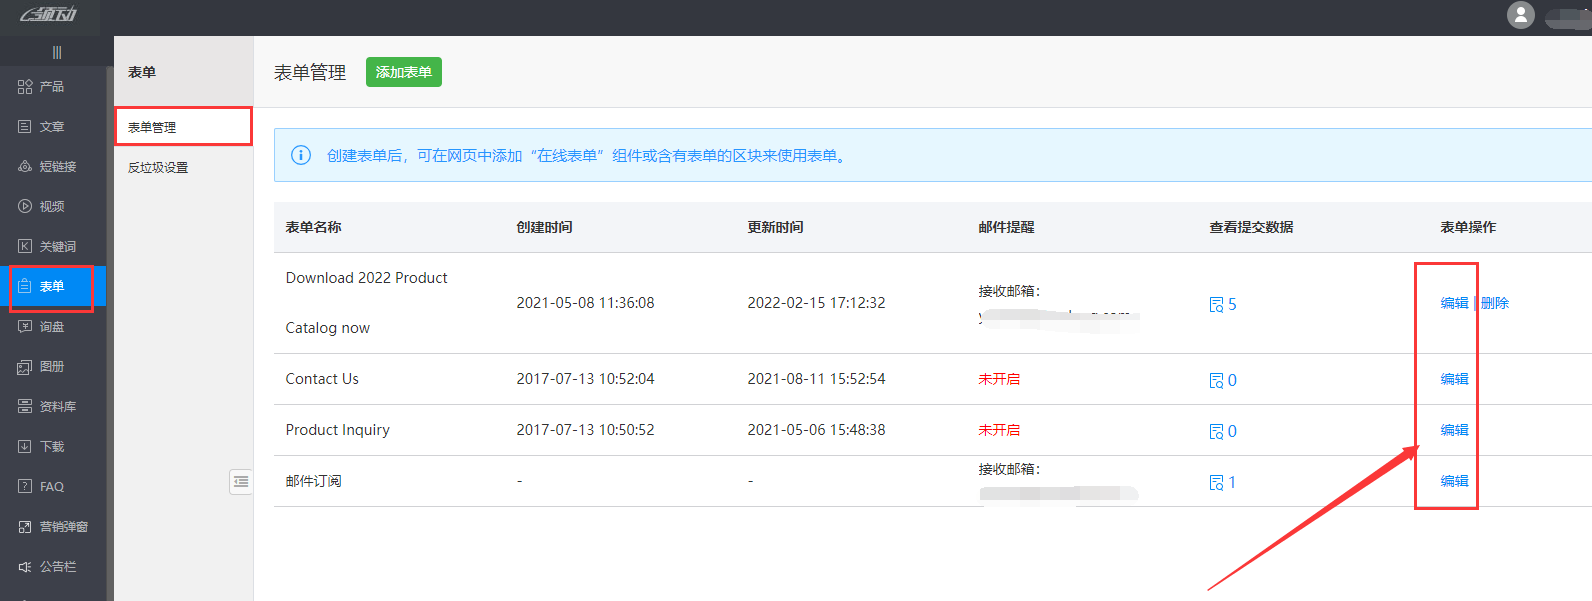
Task: Edit the Product Inquiry form
Action: point(1454,430)
